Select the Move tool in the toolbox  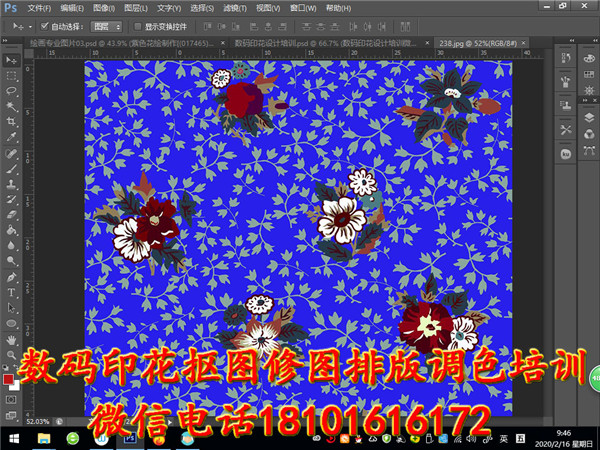tap(12, 60)
